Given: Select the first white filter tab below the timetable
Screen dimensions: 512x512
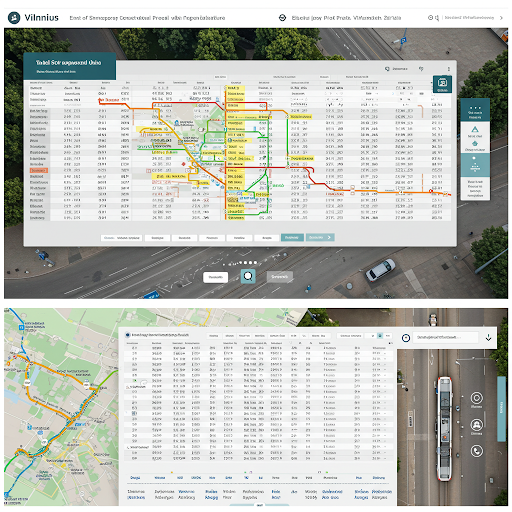Looking at the screenshot, I should (x=122, y=238).
